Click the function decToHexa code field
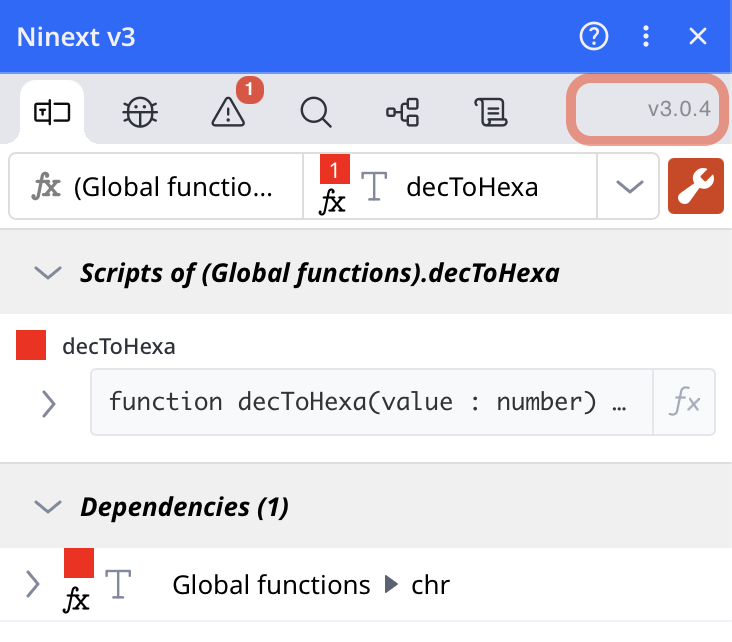Screen dimensions: 732x642 tap(370, 402)
